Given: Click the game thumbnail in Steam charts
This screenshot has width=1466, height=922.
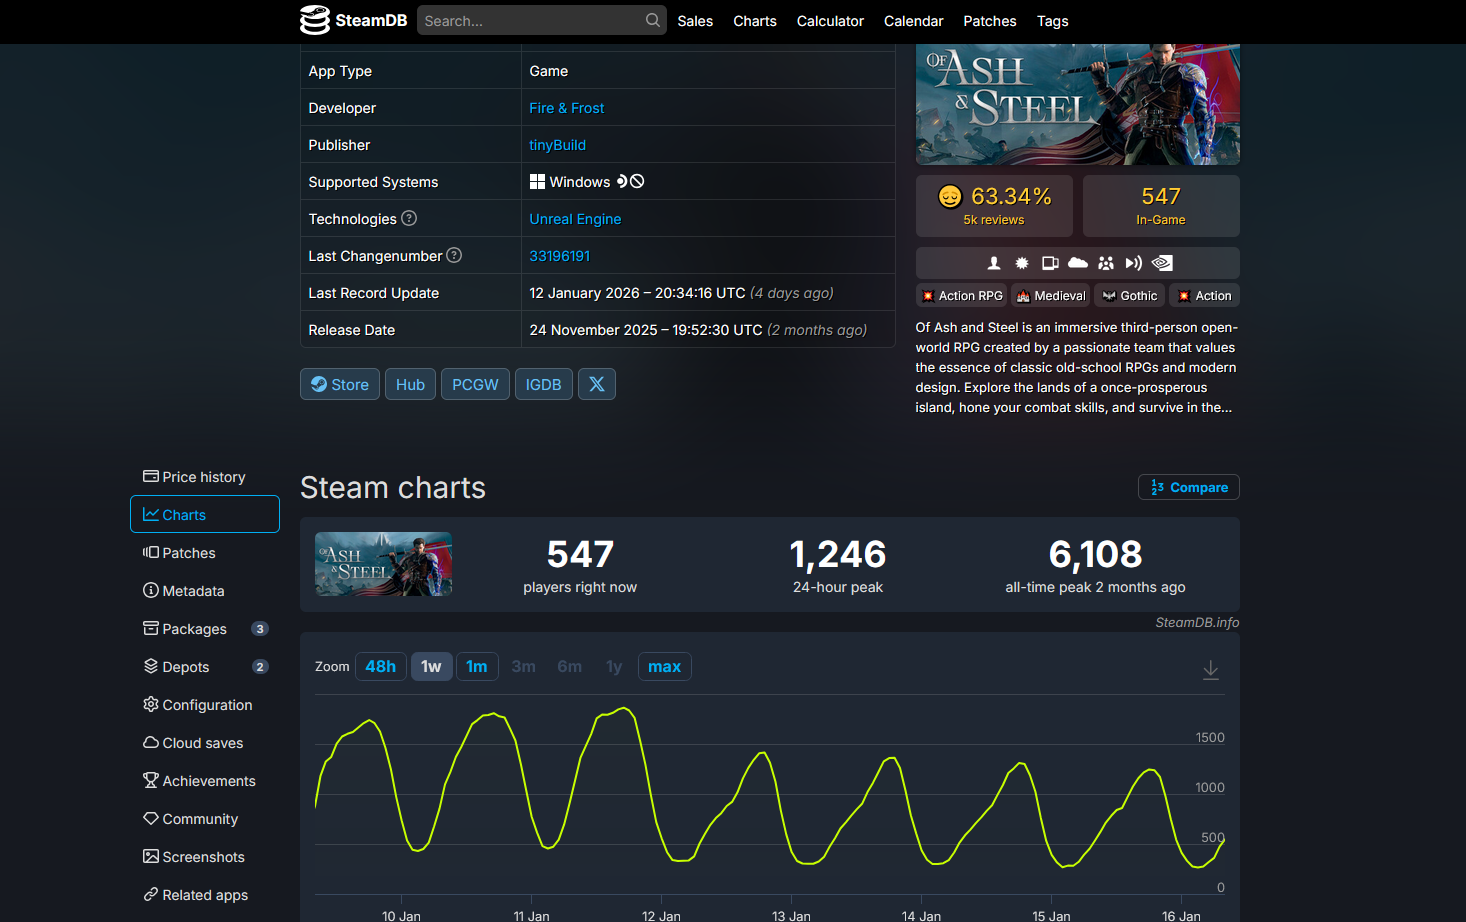Looking at the screenshot, I should pos(383,564).
